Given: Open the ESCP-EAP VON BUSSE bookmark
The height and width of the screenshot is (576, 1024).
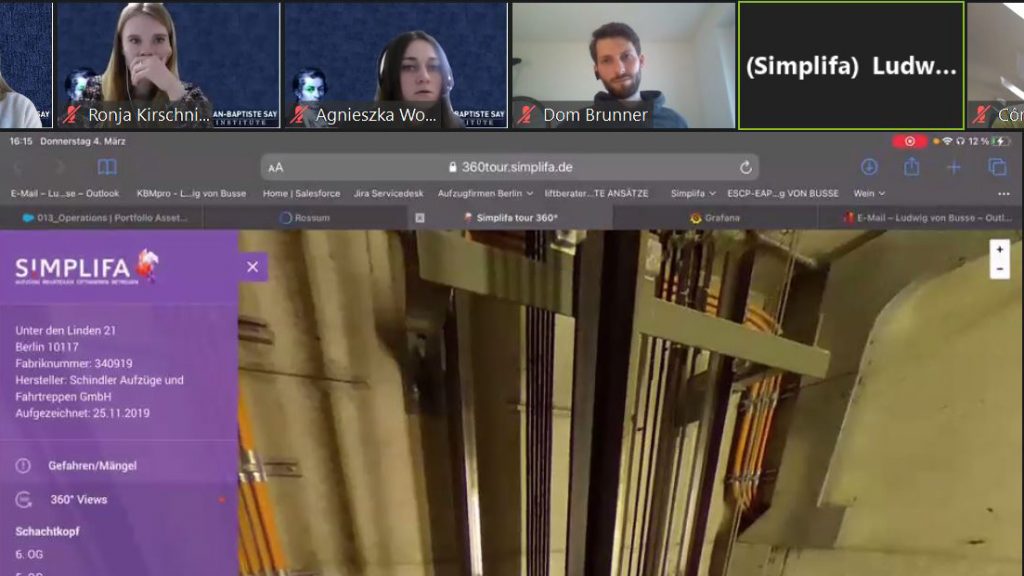Looking at the screenshot, I should point(782,194).
